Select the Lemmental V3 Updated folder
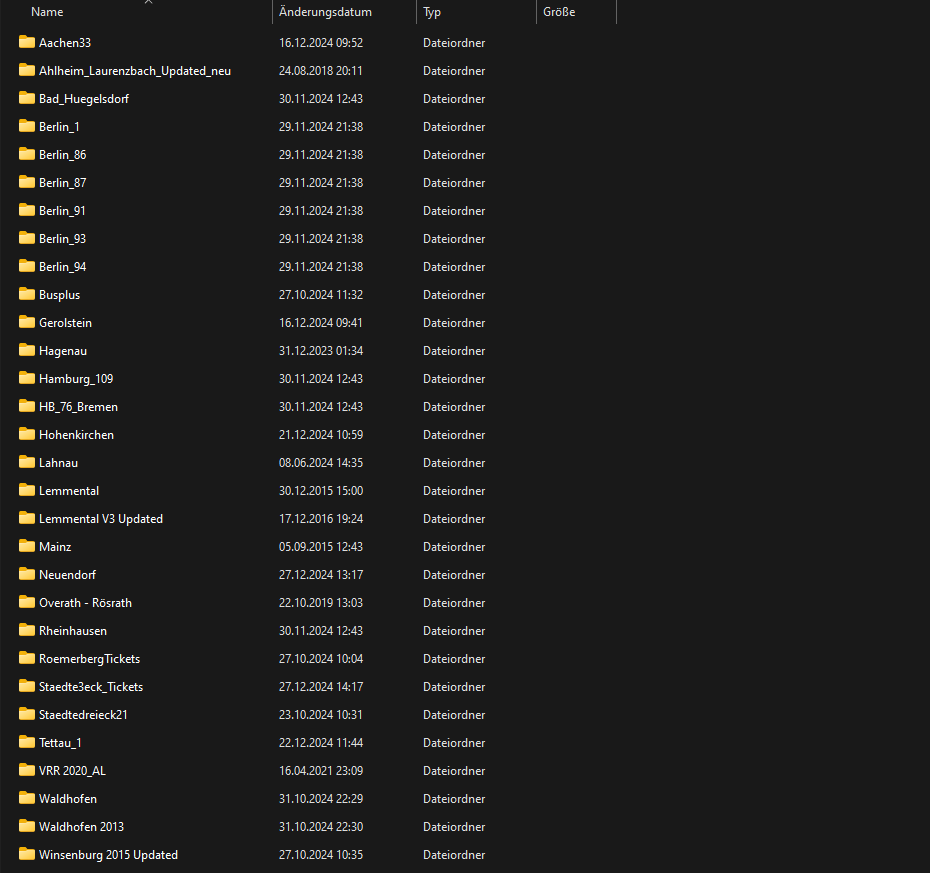The image size is (930, 873). pos(101,519)
